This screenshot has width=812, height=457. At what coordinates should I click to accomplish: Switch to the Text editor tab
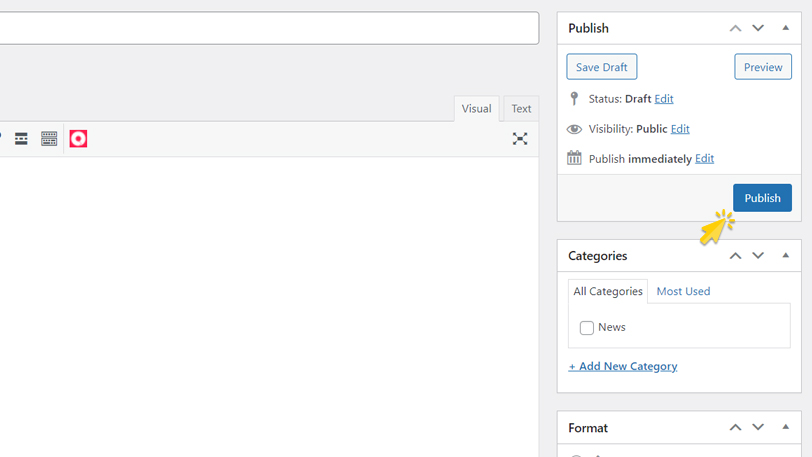pos(521,109)
